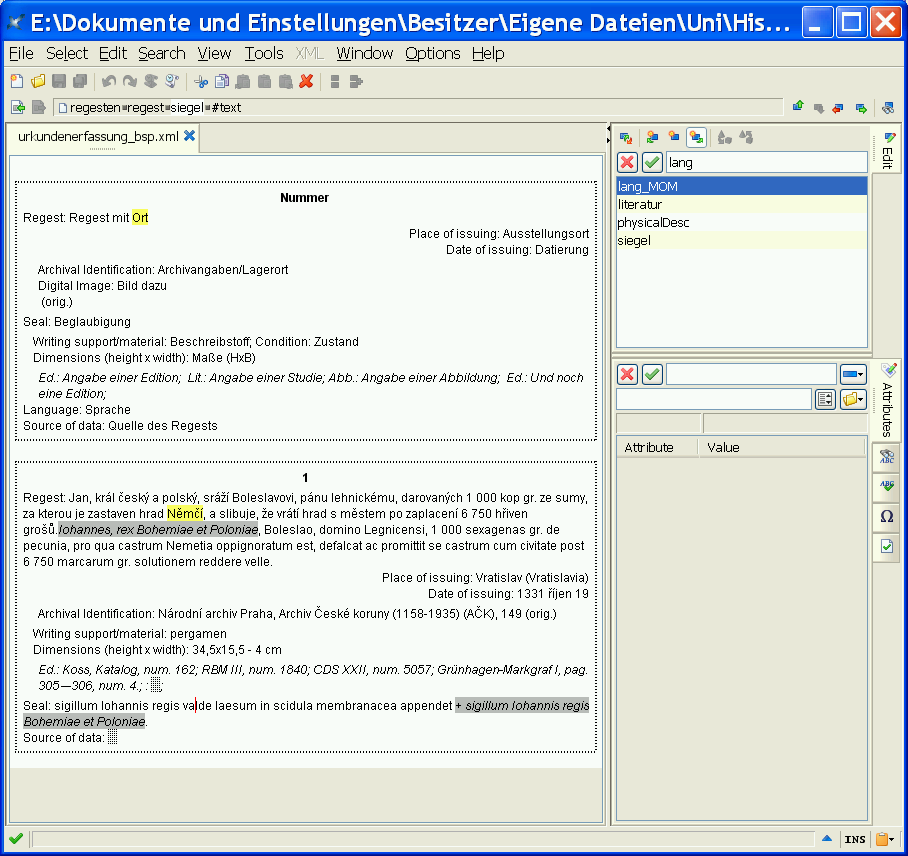Viewport: 908px width, 856px height.
Task: Select next sibling with the green right-arrow icon
Action: click(861, 108)
